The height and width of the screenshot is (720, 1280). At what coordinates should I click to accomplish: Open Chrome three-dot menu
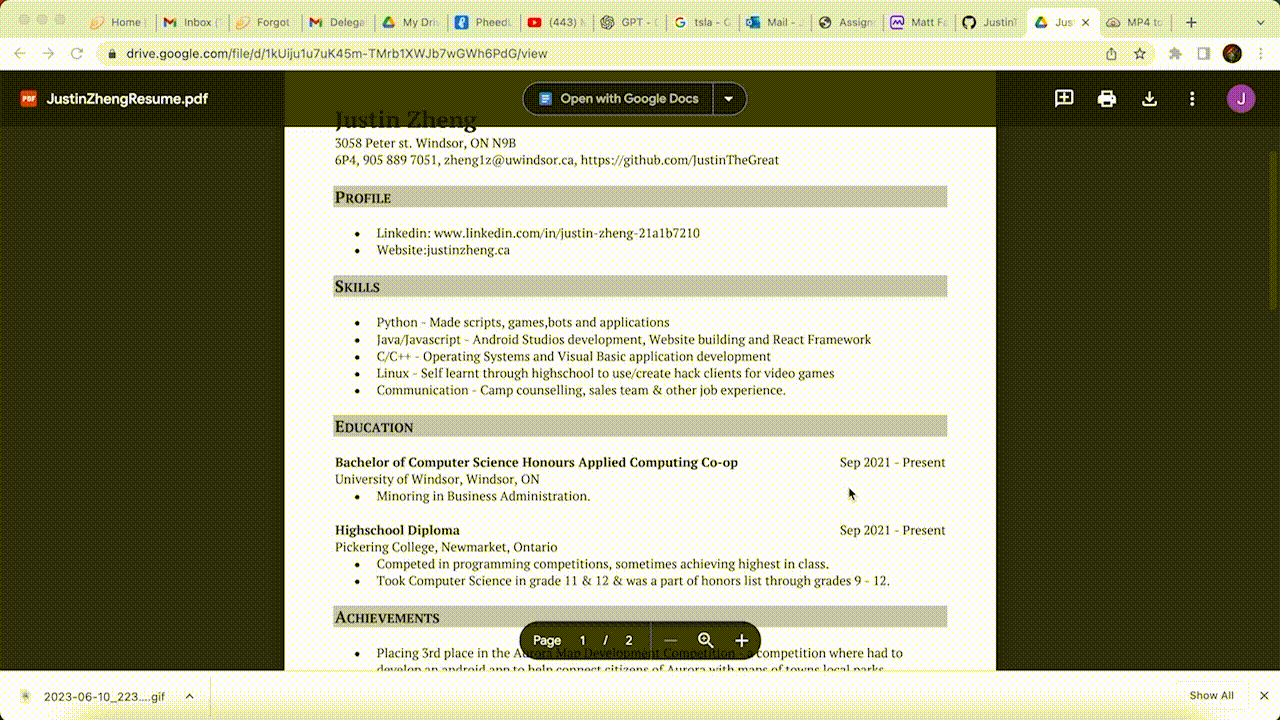coord(1260,54)
